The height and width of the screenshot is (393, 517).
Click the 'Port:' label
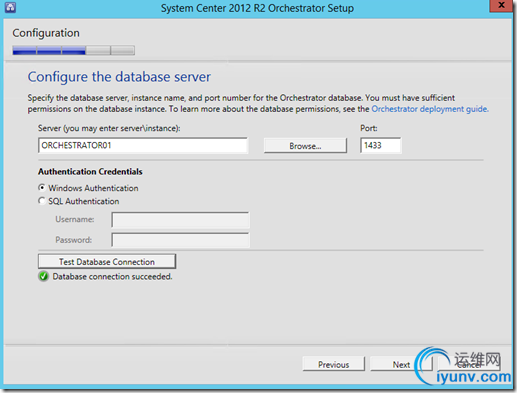pyautogui.click(x=369, y=128)
